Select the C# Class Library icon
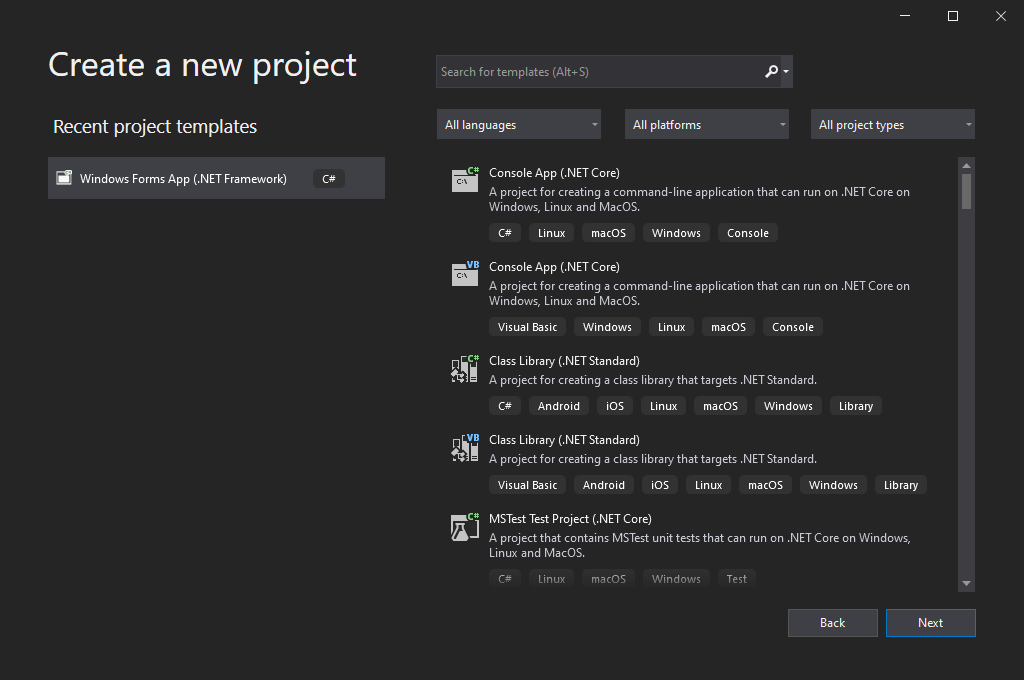1024x680 pixels. (x=465, y=369)
